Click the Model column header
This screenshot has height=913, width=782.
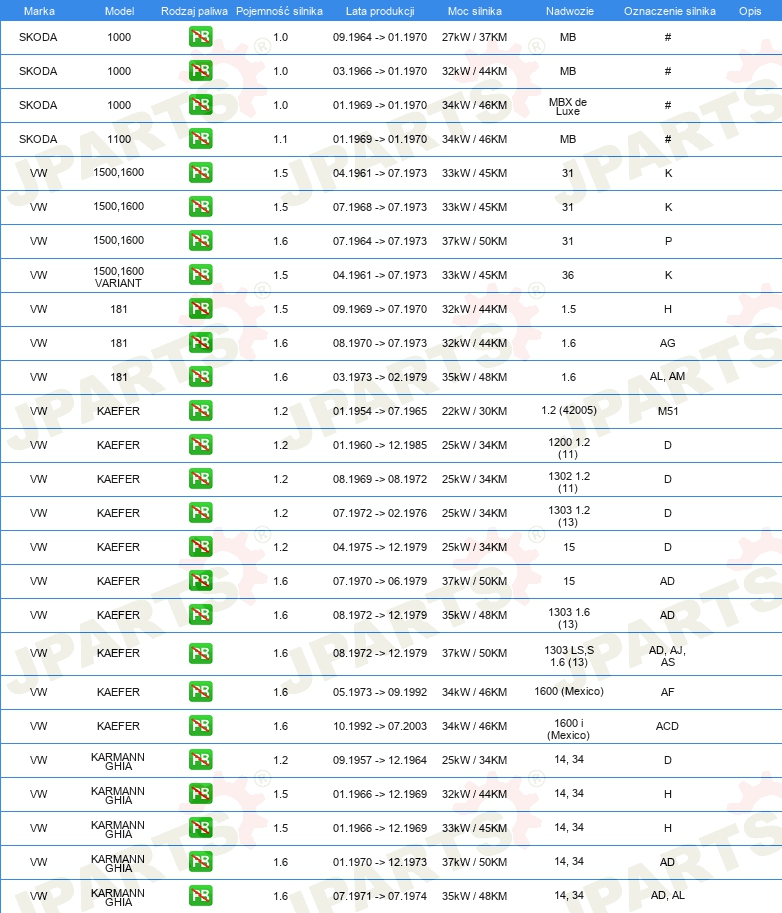click(x=119, y=11)
